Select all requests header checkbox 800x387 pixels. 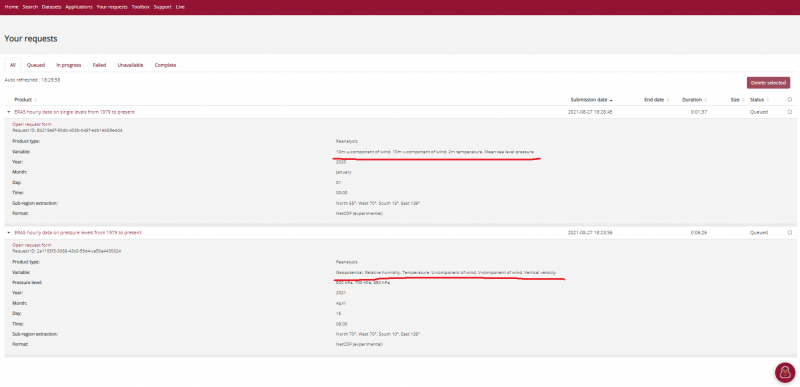click(x=790, y=100)
